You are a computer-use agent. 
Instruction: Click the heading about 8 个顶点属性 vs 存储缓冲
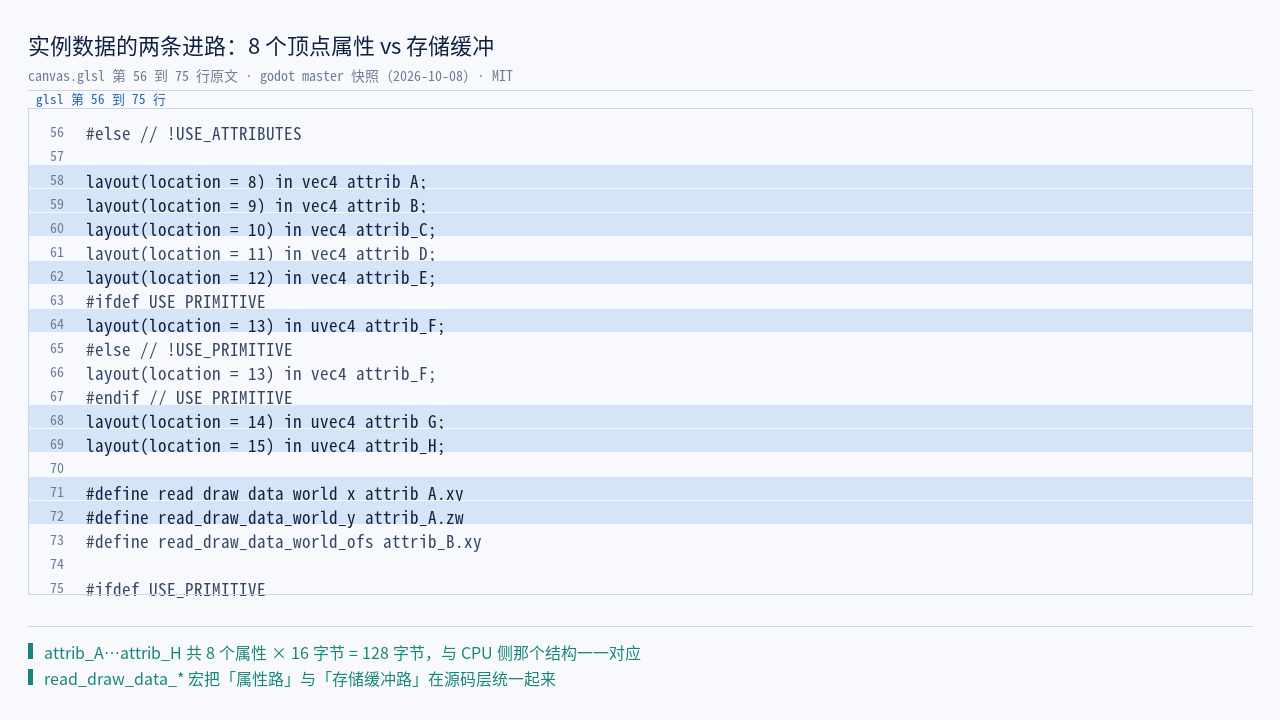[x=261, y=46]
